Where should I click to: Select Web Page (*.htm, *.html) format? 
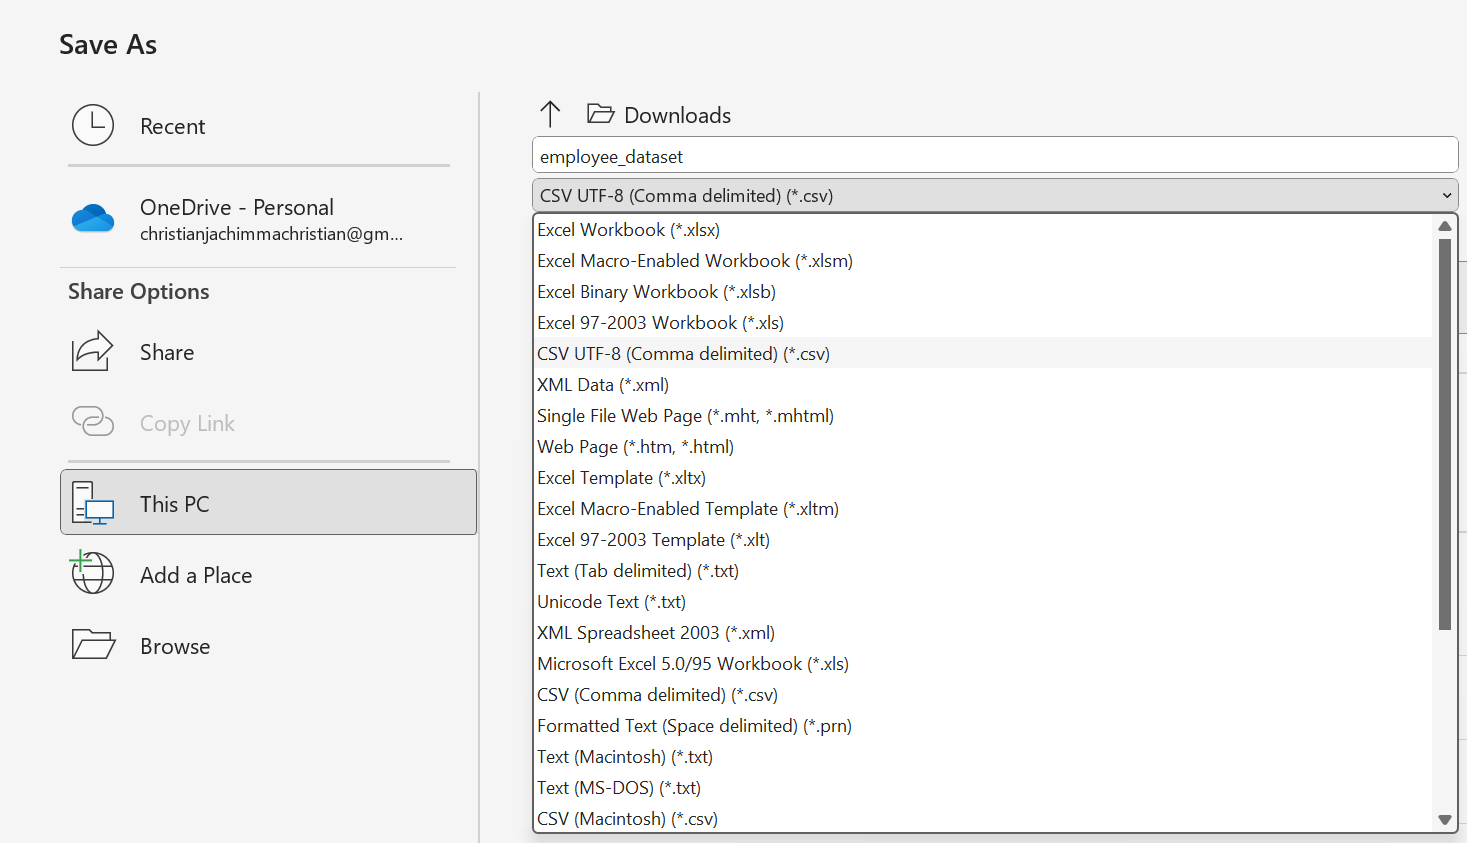635,447
